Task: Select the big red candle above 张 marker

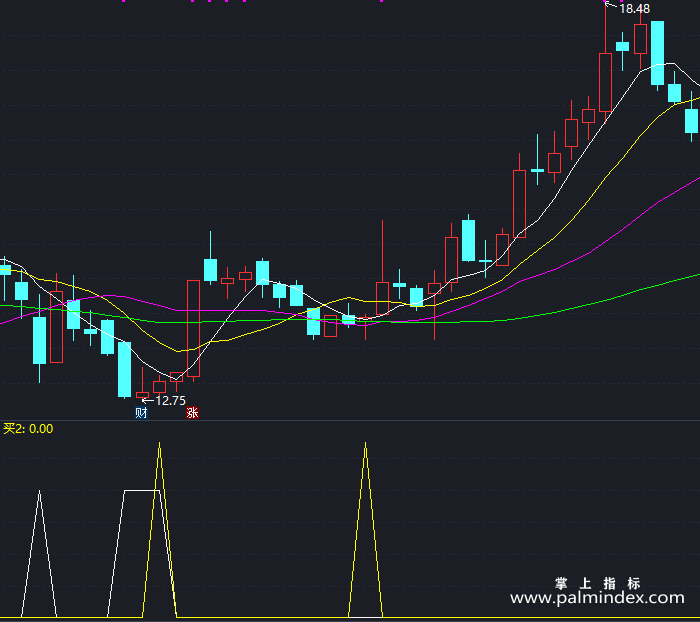Action: (193, 328)
